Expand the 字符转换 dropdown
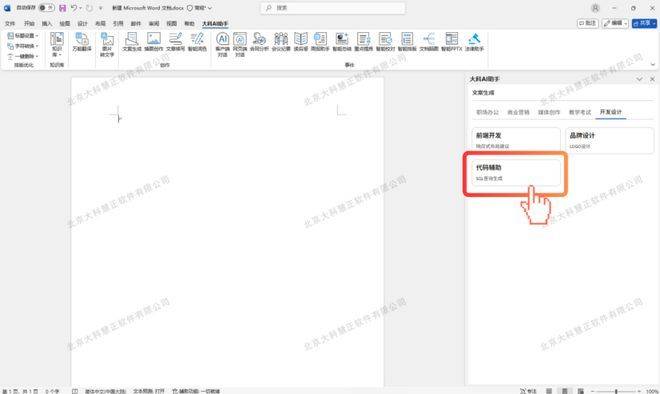The image size is (660, 394). pos(23,46)
